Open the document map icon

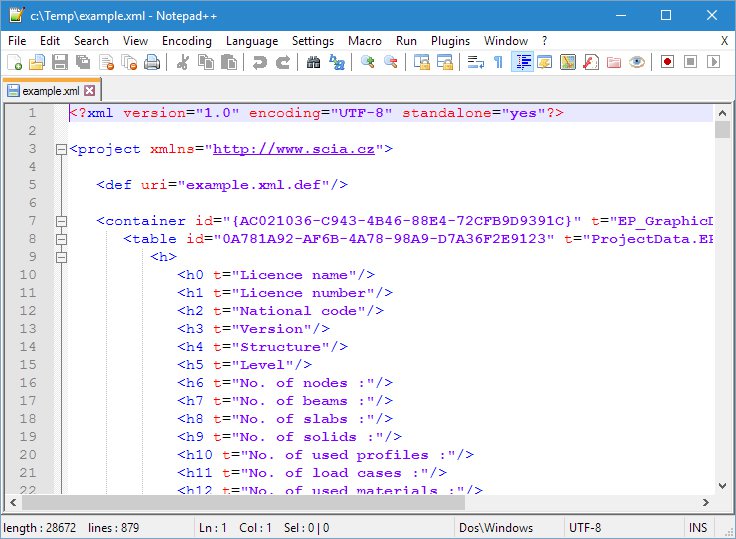(567, 62)
